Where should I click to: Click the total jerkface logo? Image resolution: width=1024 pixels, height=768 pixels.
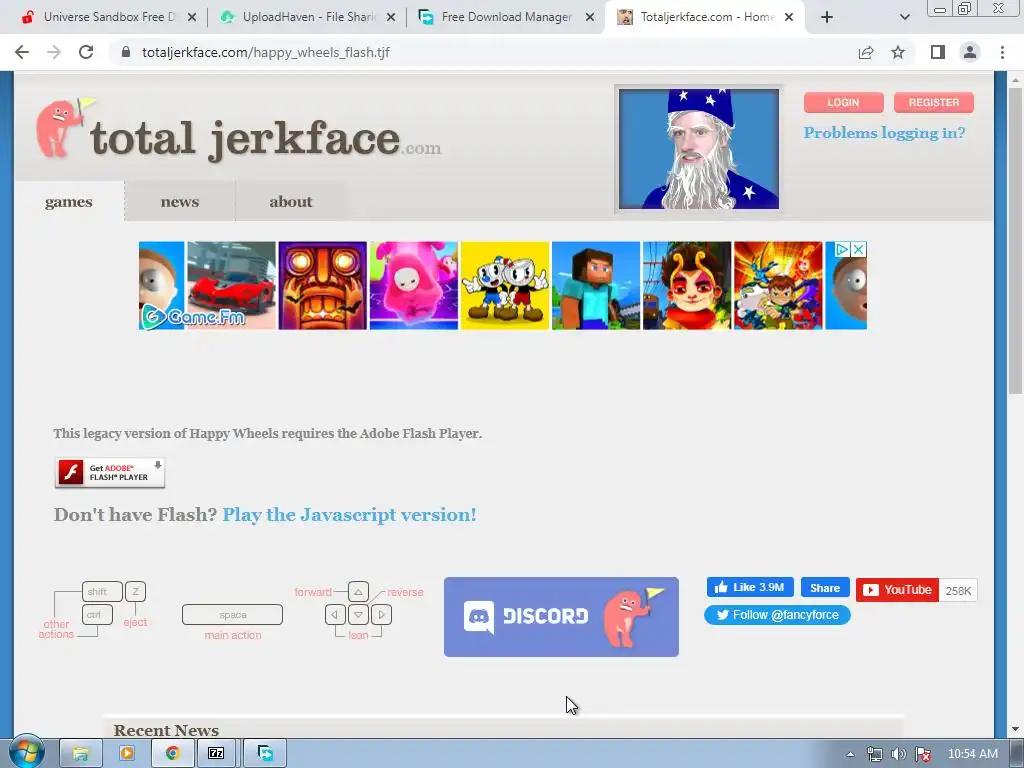(x=238, y=131)
